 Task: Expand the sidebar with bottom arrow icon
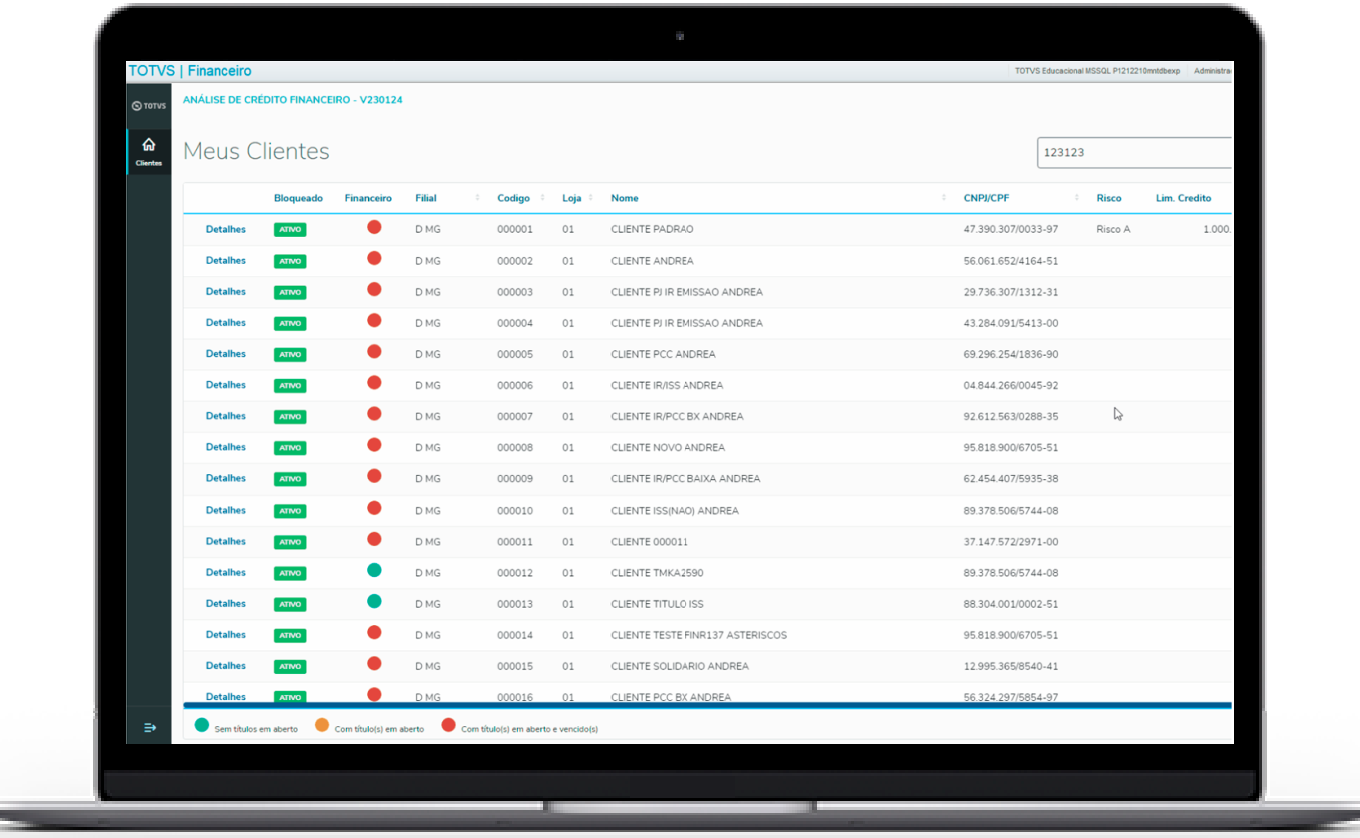point(150,727)
